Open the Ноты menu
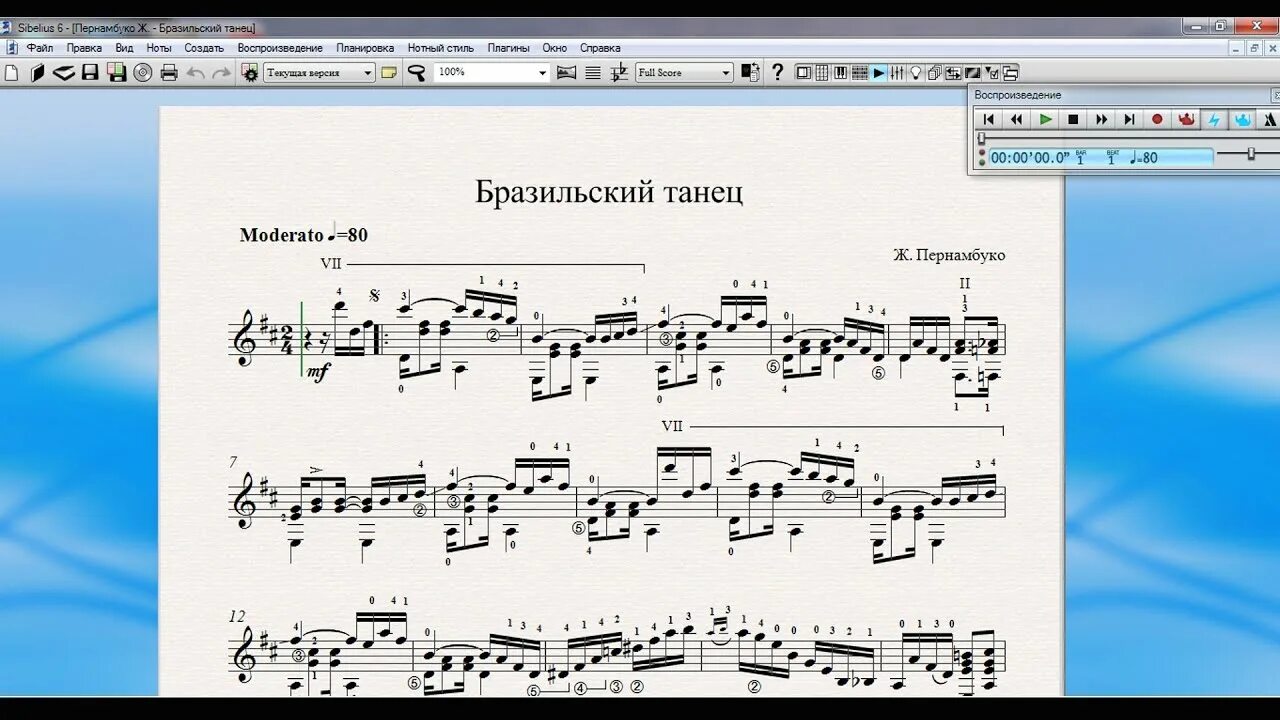 pos(159,47)
